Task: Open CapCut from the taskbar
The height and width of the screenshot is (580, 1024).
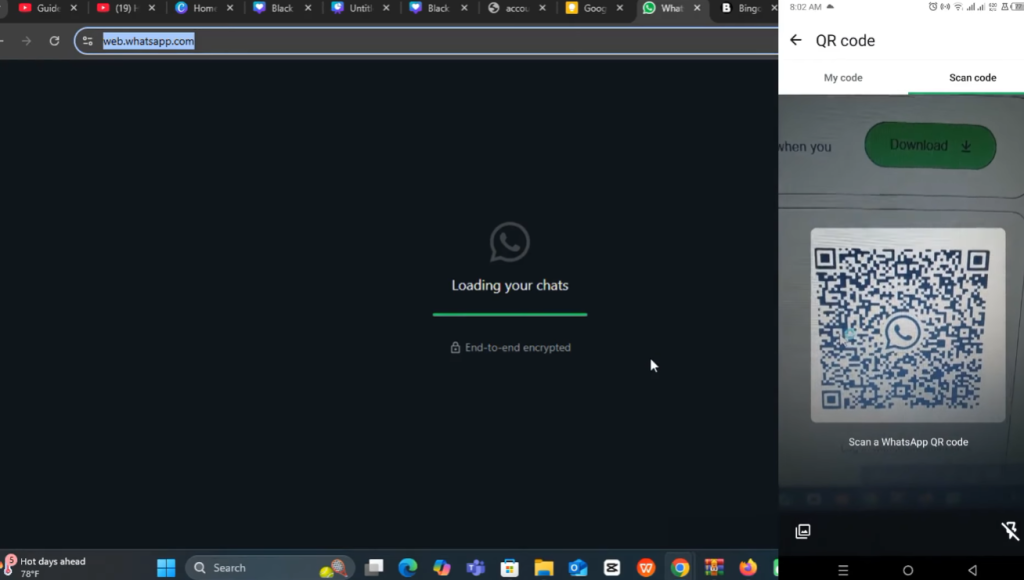Action: coord(612,568)
